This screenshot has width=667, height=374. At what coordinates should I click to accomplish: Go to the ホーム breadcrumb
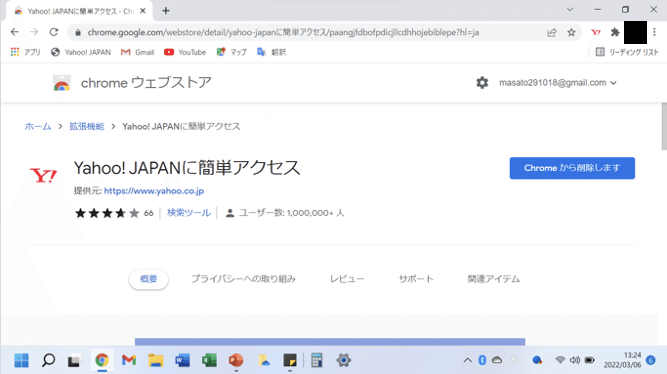38,126
